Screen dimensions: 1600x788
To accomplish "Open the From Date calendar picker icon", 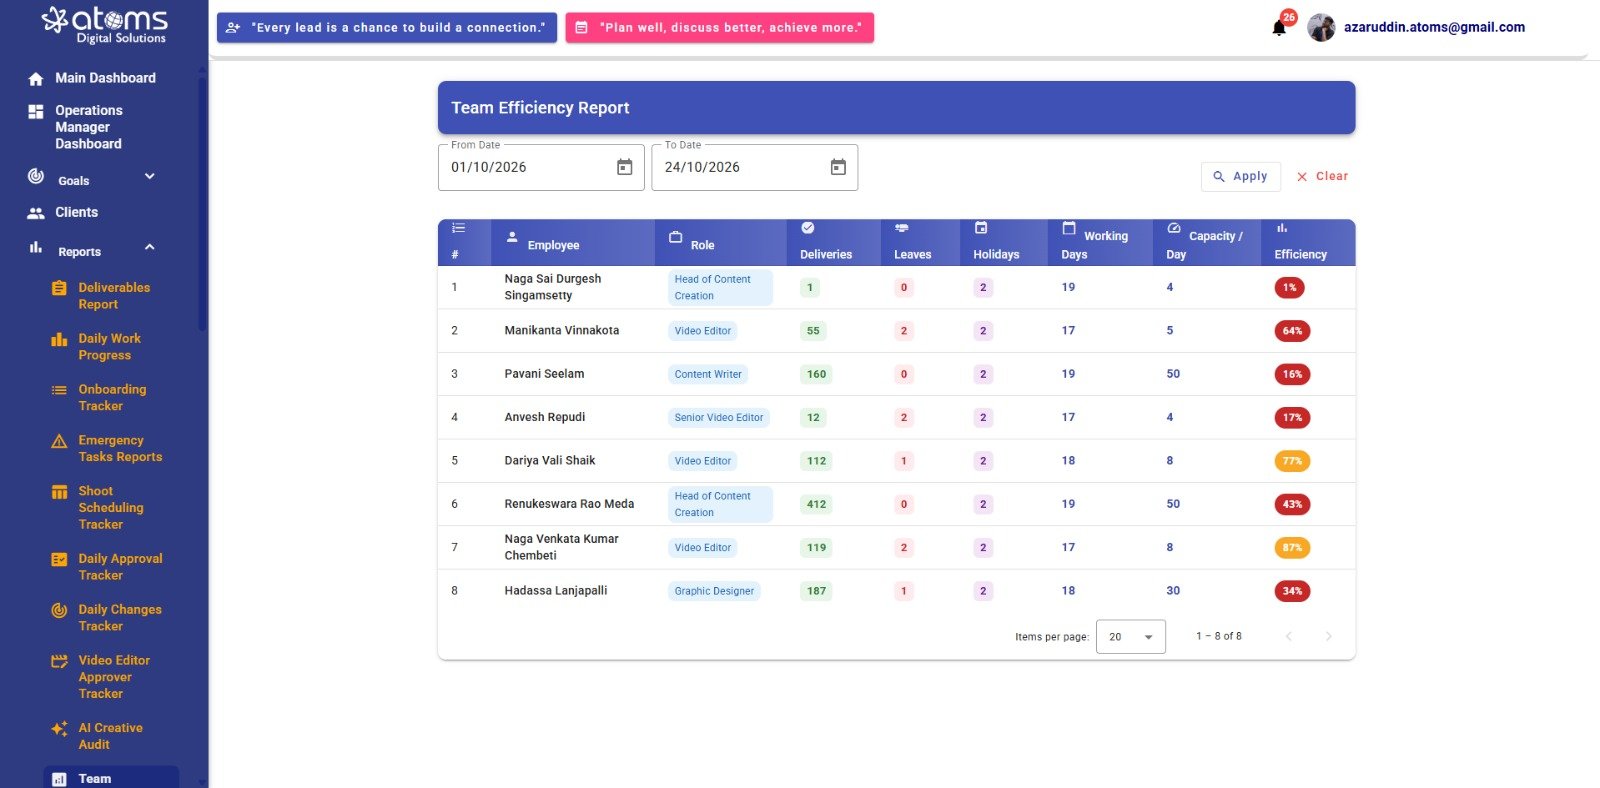I will [x=624, y=167].
